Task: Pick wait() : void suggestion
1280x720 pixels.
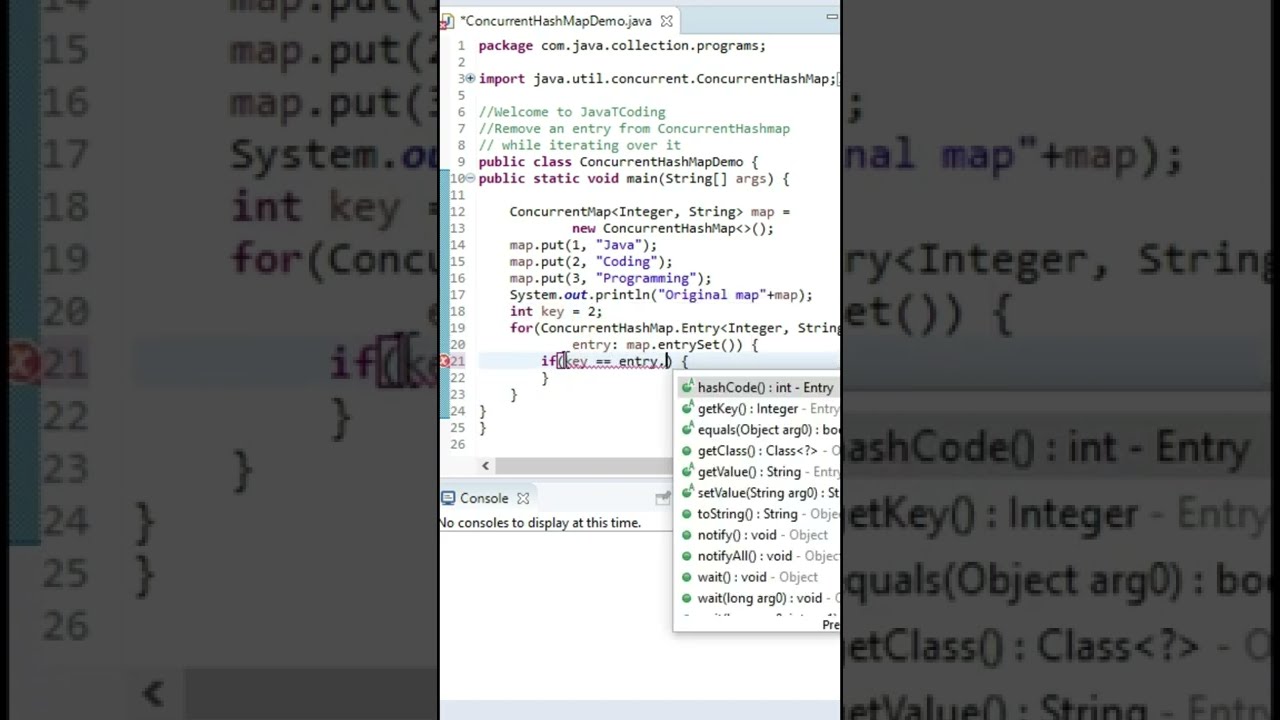Action: pyautogui.click(x=757, y=576)
